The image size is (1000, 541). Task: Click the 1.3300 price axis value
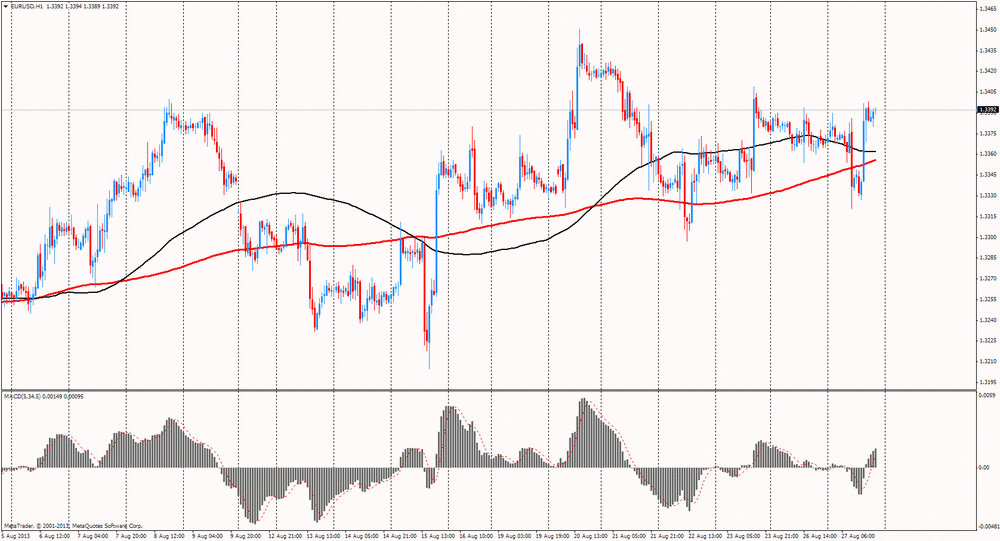[x=989, y=237]
